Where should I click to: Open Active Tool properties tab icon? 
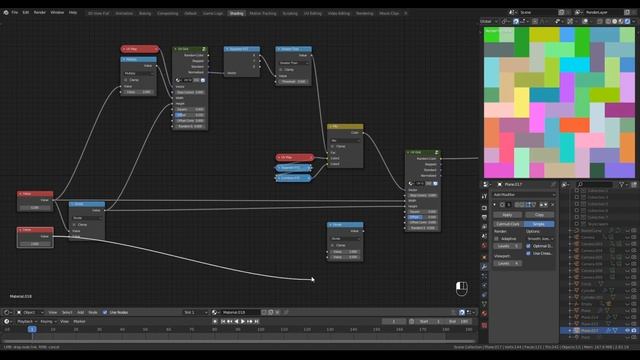(484, 196)
